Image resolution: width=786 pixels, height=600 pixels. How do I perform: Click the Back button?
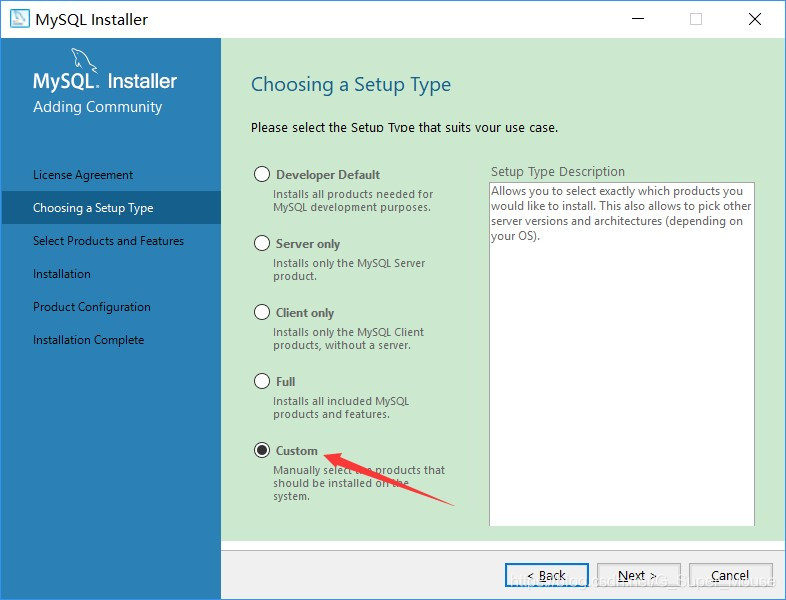547,575
